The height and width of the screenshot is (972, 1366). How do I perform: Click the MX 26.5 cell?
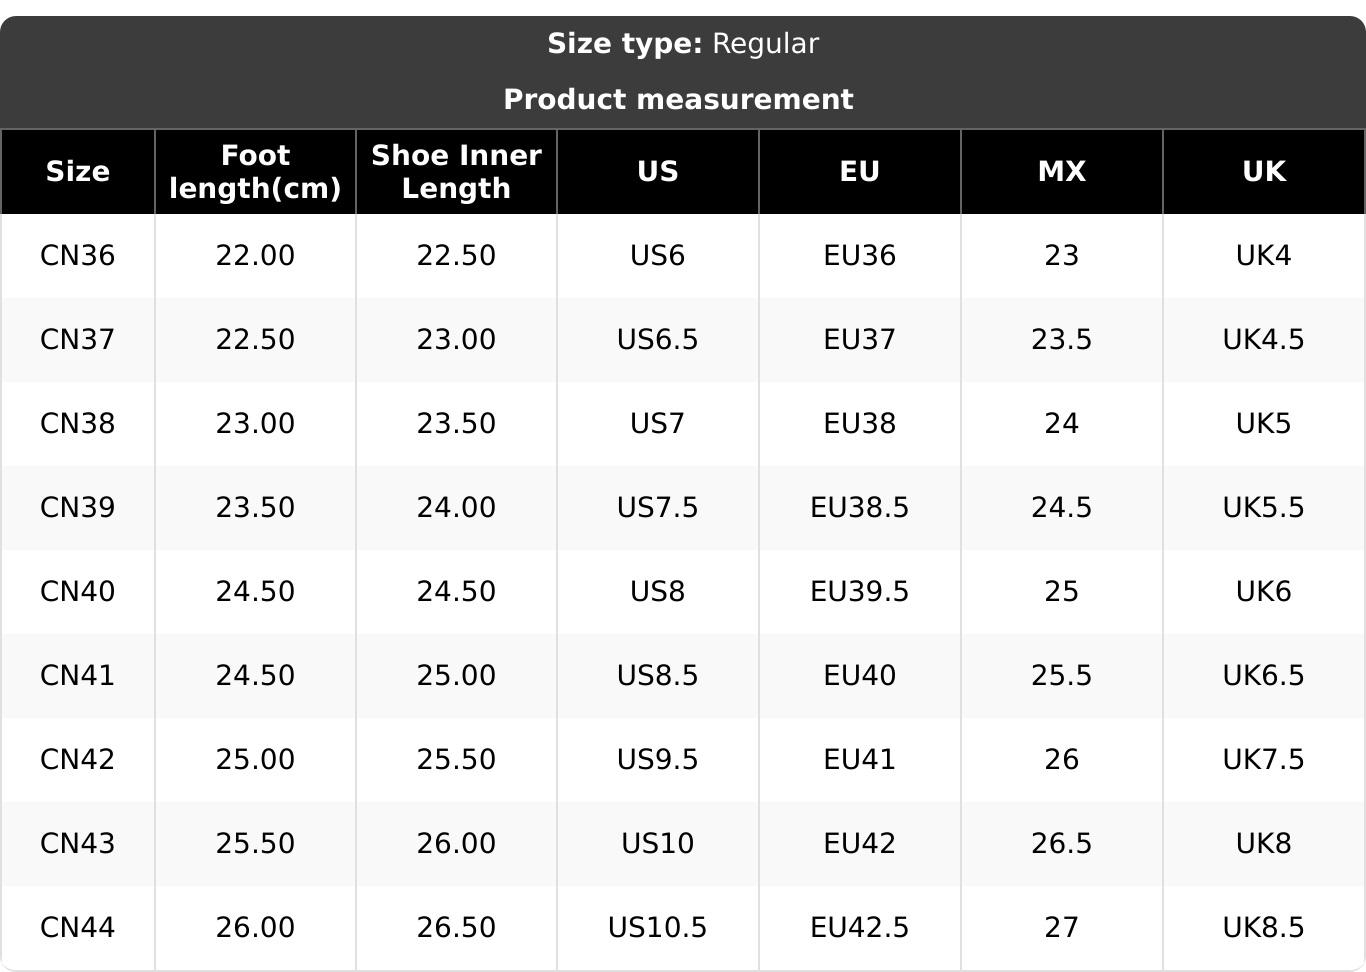[x=1061, y=843]
